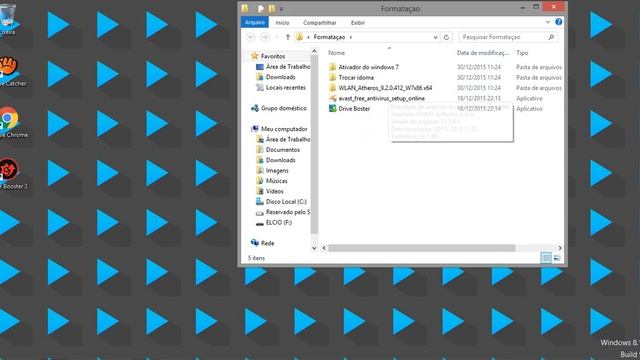This screenshot has width=640, height=360.
Task: Click date cell 18/12/2015 22:13 for avast
Action: click(x=479, y=98)
